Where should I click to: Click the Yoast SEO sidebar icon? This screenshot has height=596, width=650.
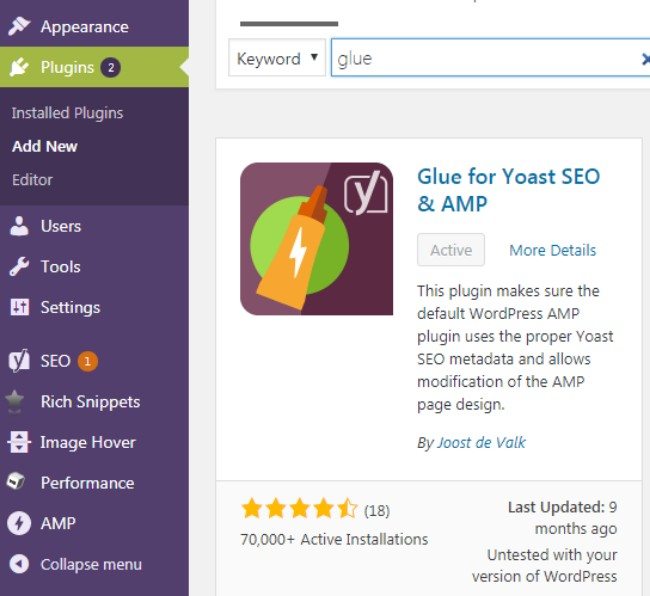(x=19, y=360)
